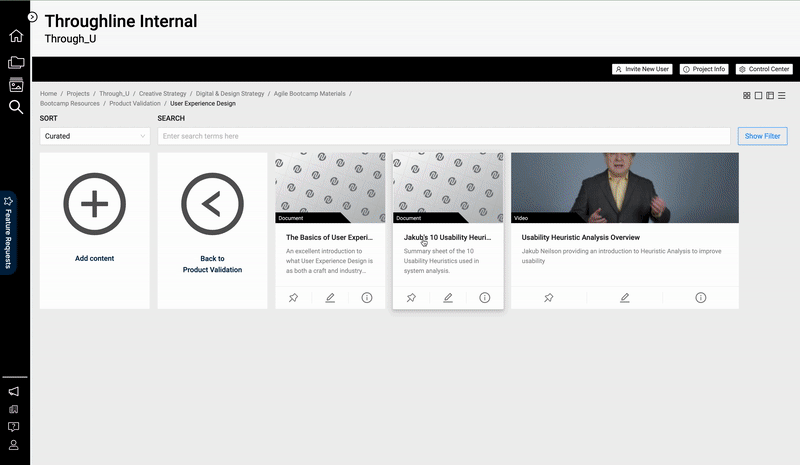Navigate to Through_U breadcrumb
800x465 pixels.
[114, 94]
